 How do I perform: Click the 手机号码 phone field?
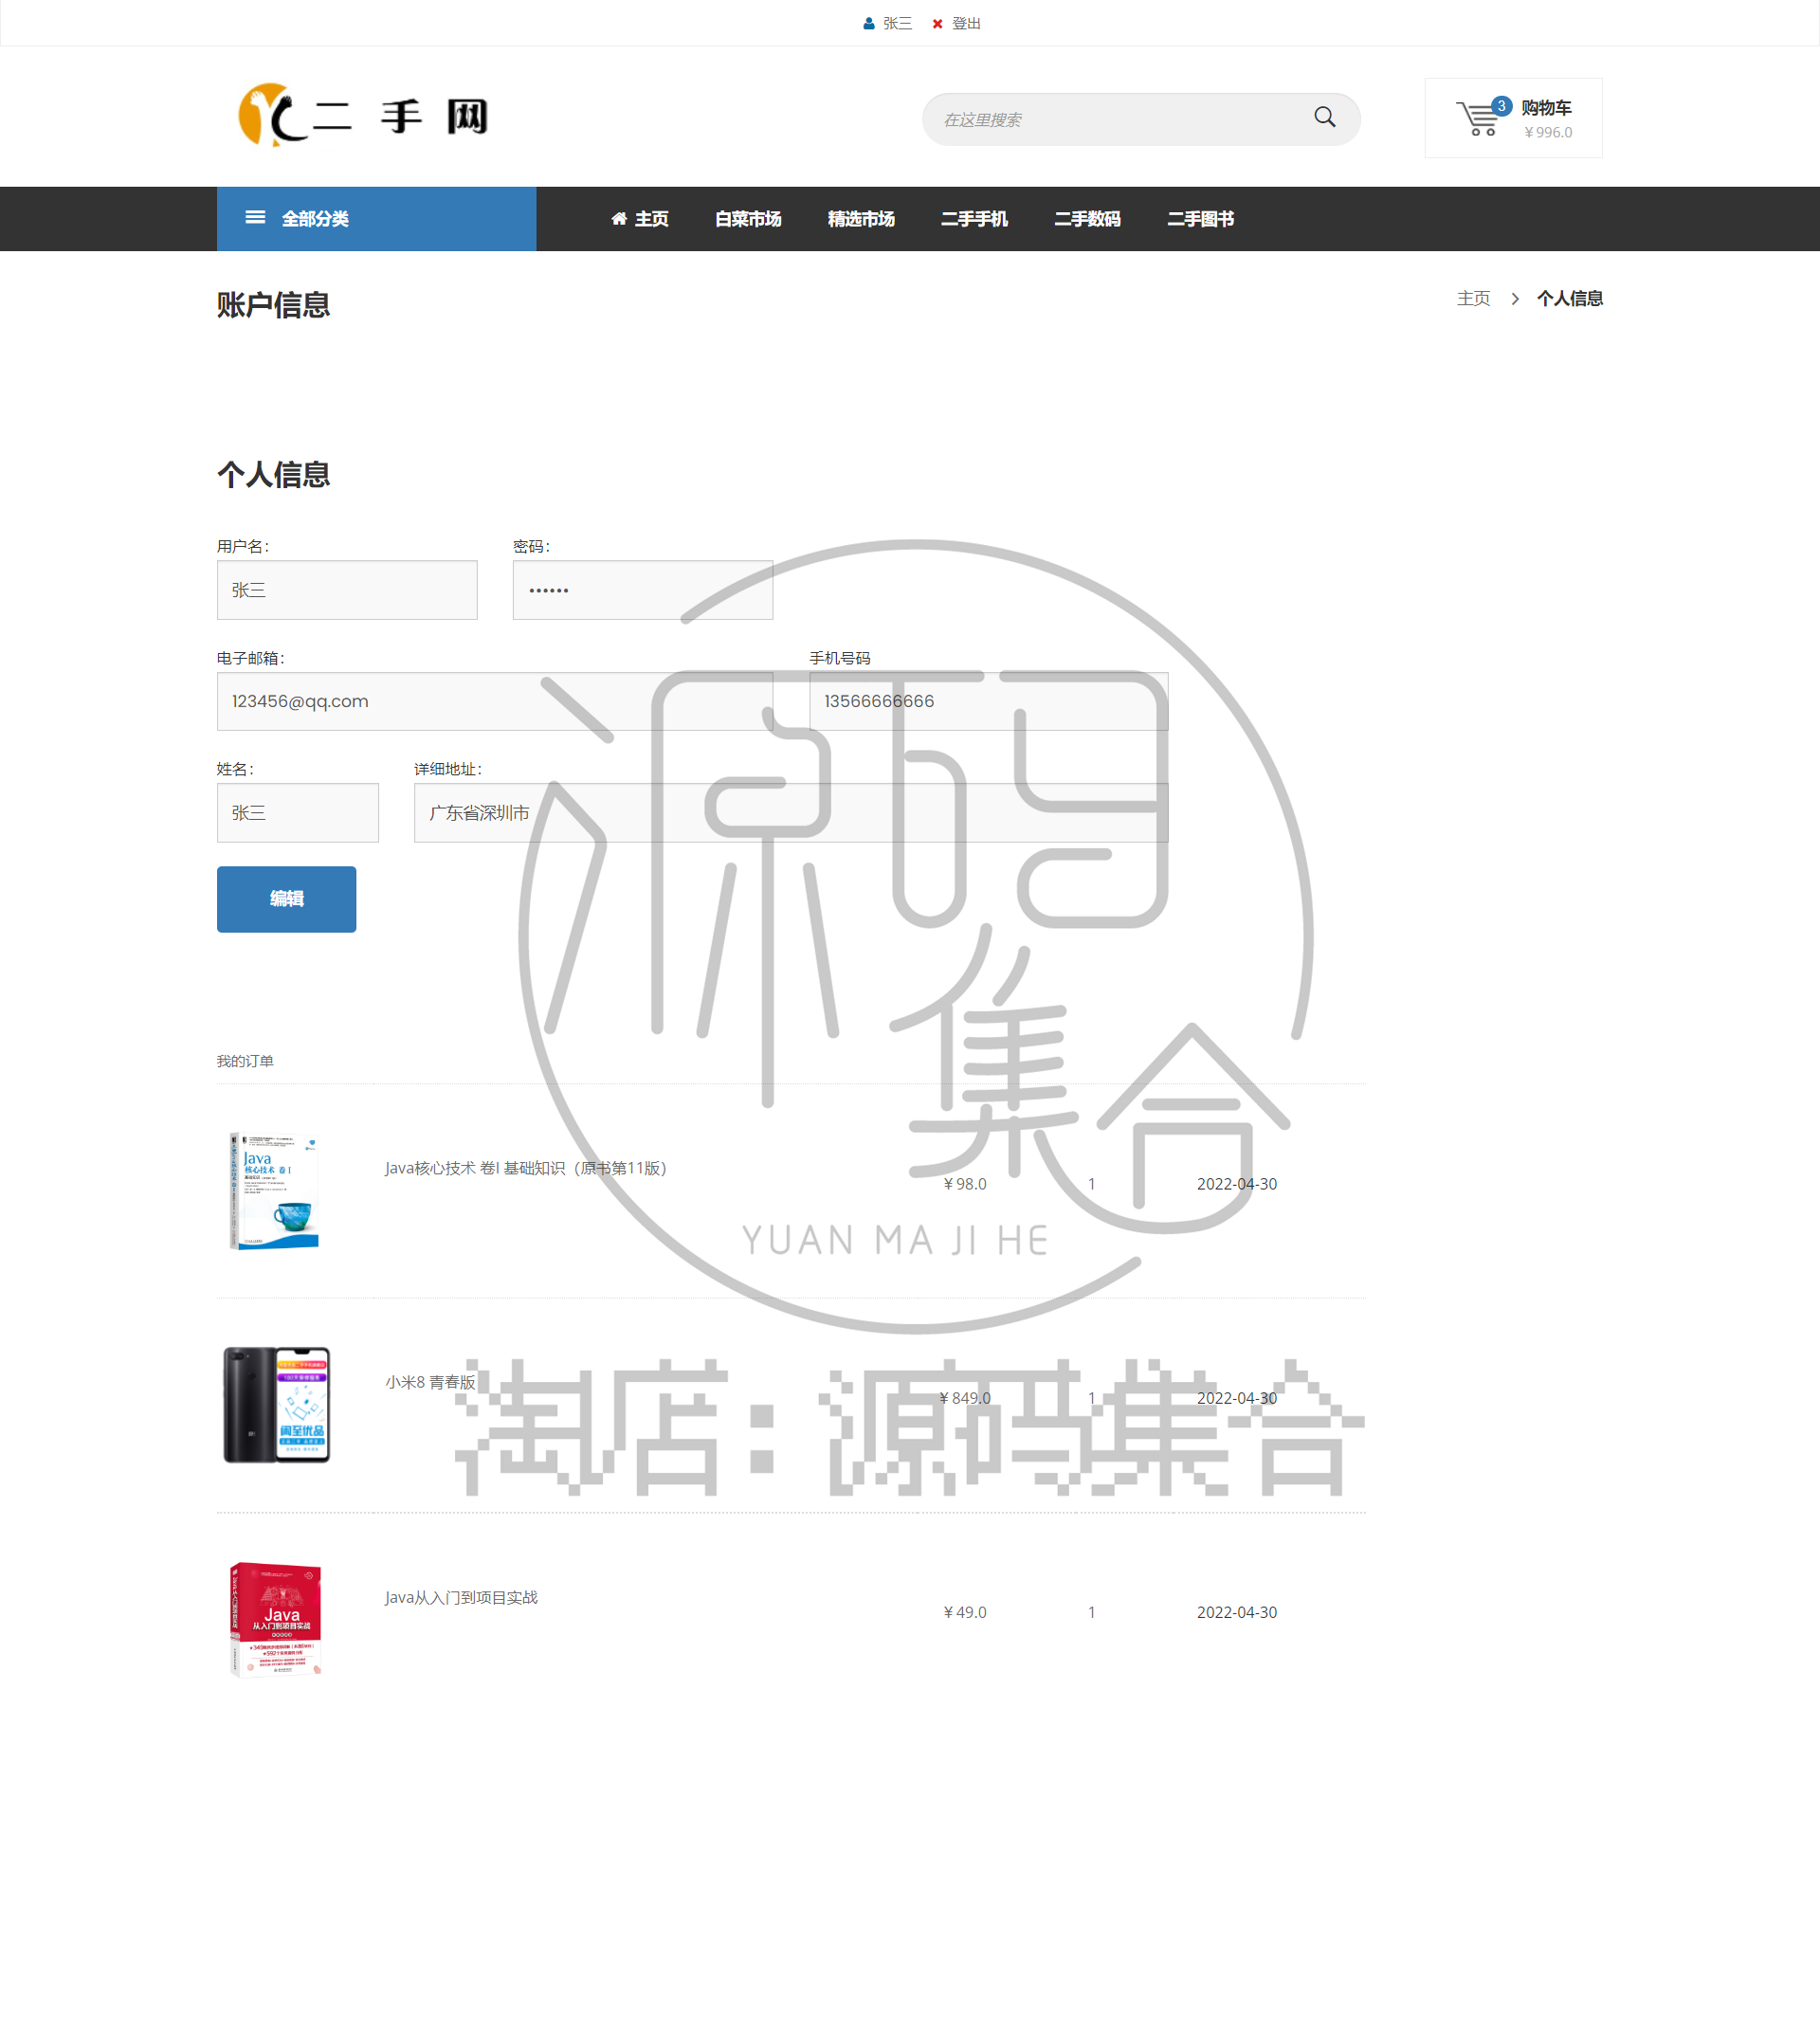988,701
